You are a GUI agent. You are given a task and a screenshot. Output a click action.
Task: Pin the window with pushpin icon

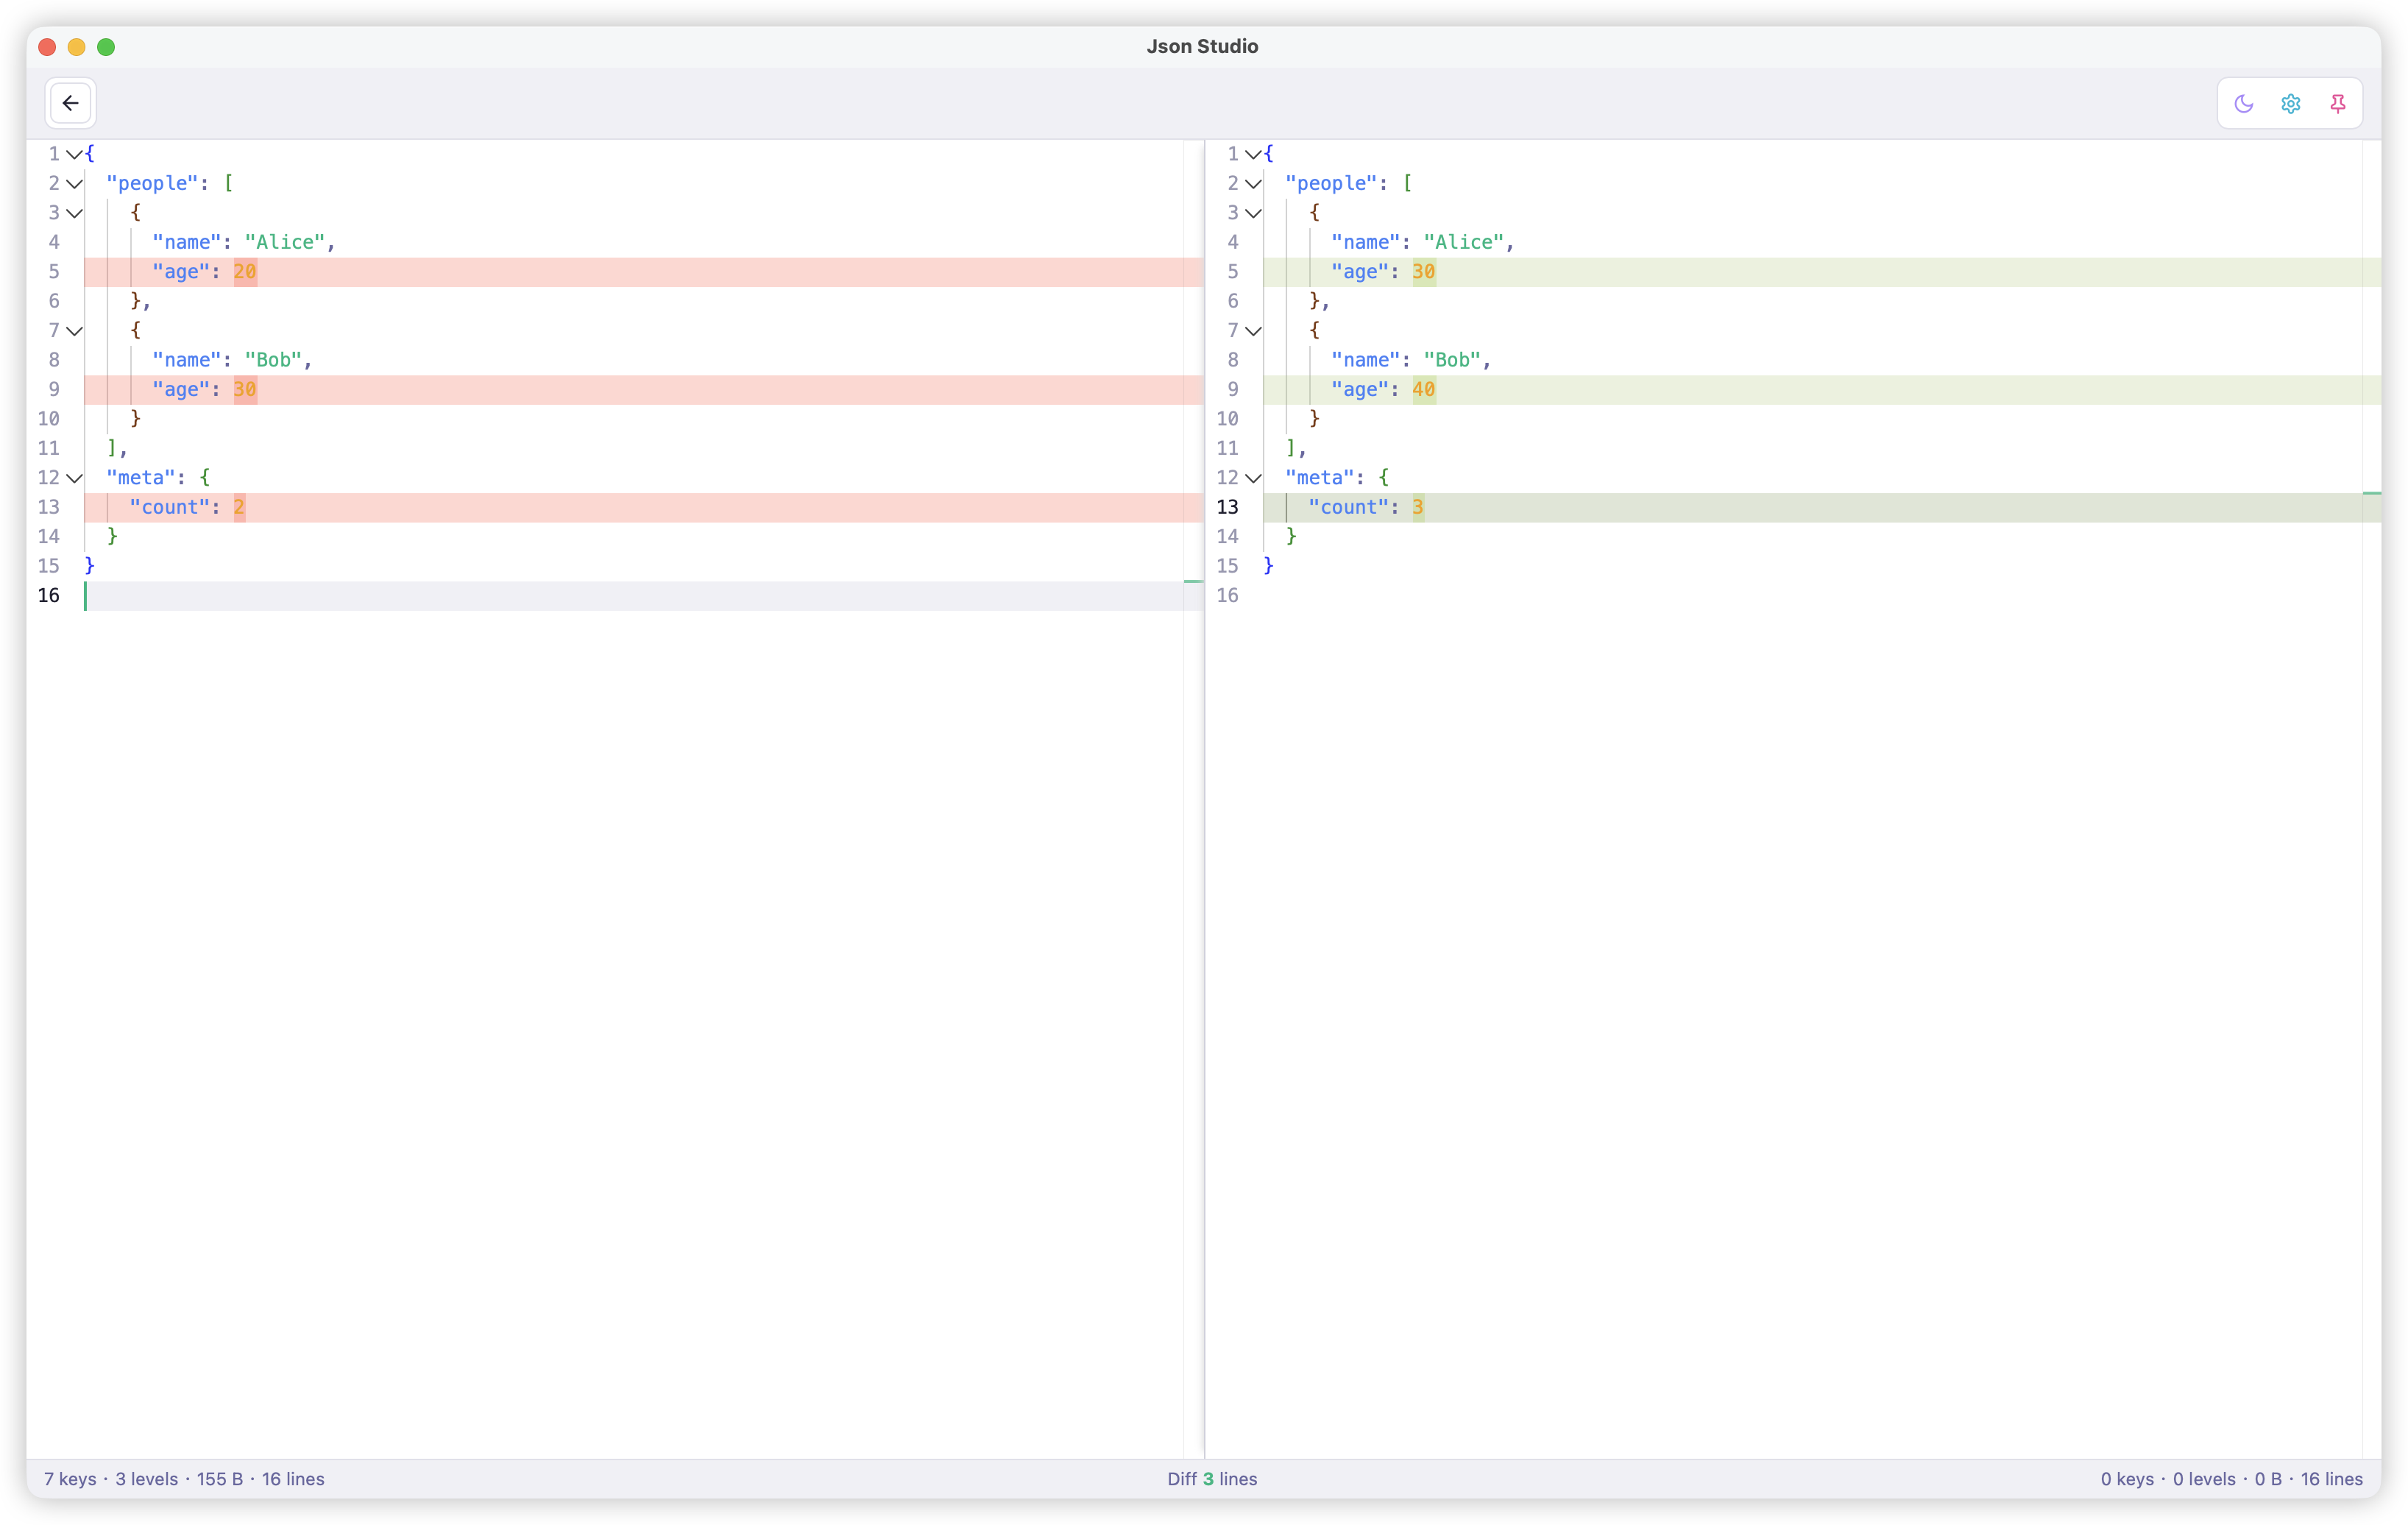click(x=2337, y=104)
